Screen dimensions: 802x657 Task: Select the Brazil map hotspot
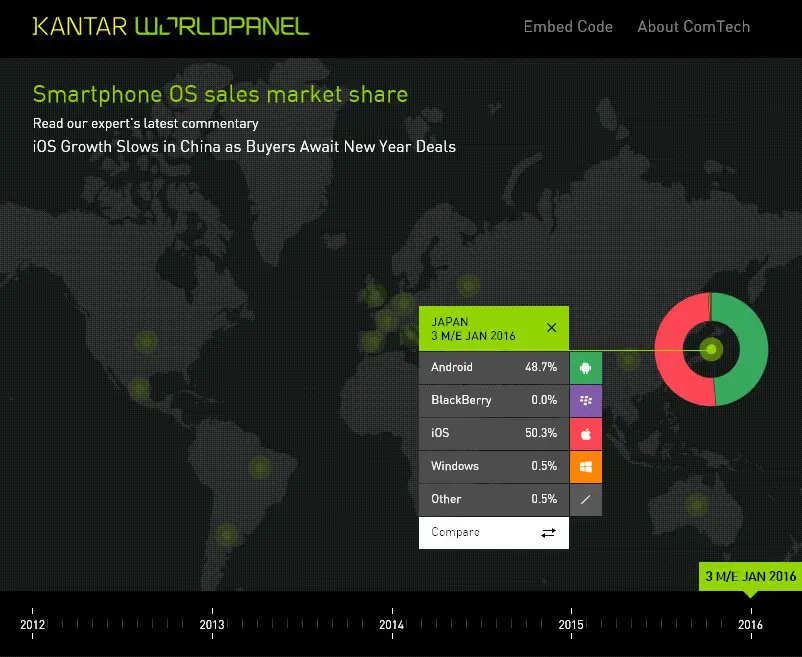260,467
